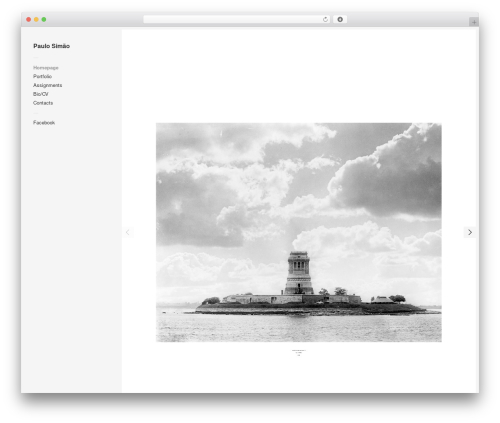Open the Contacts page
500x423 pixels.
[43, 103]
